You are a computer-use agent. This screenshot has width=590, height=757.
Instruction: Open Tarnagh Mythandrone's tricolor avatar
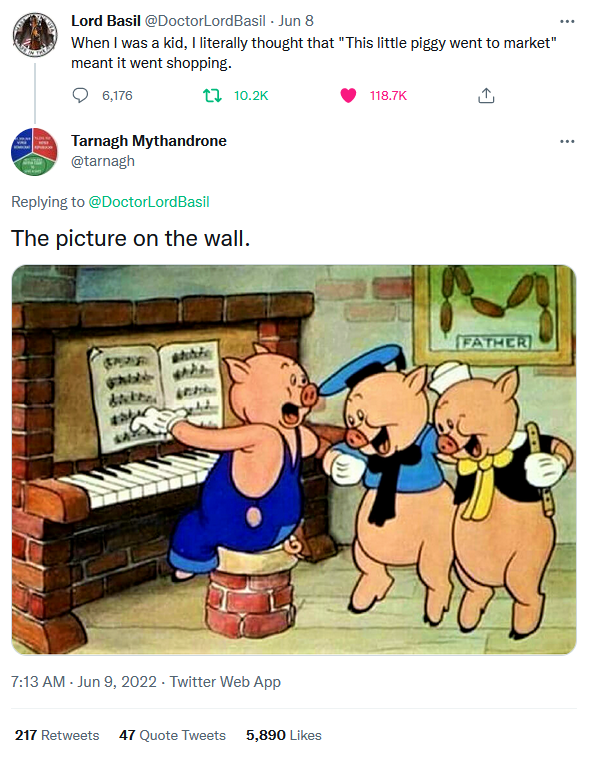[34, 152]
